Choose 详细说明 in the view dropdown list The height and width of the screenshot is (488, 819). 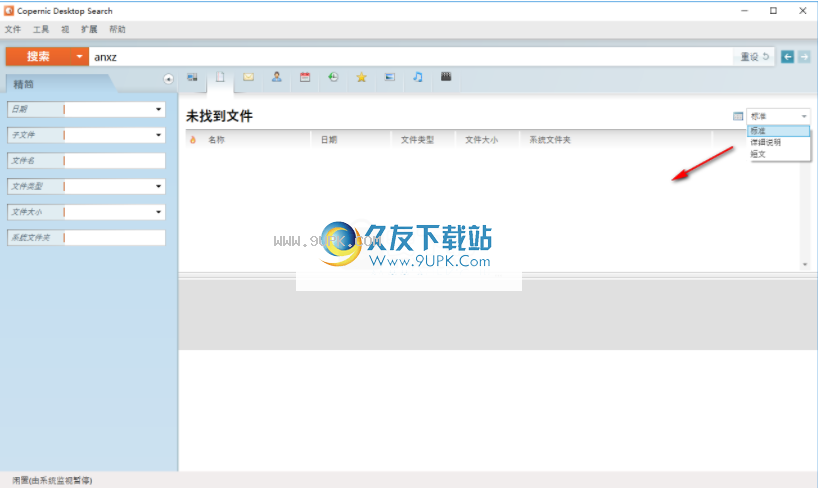(778, 142)
